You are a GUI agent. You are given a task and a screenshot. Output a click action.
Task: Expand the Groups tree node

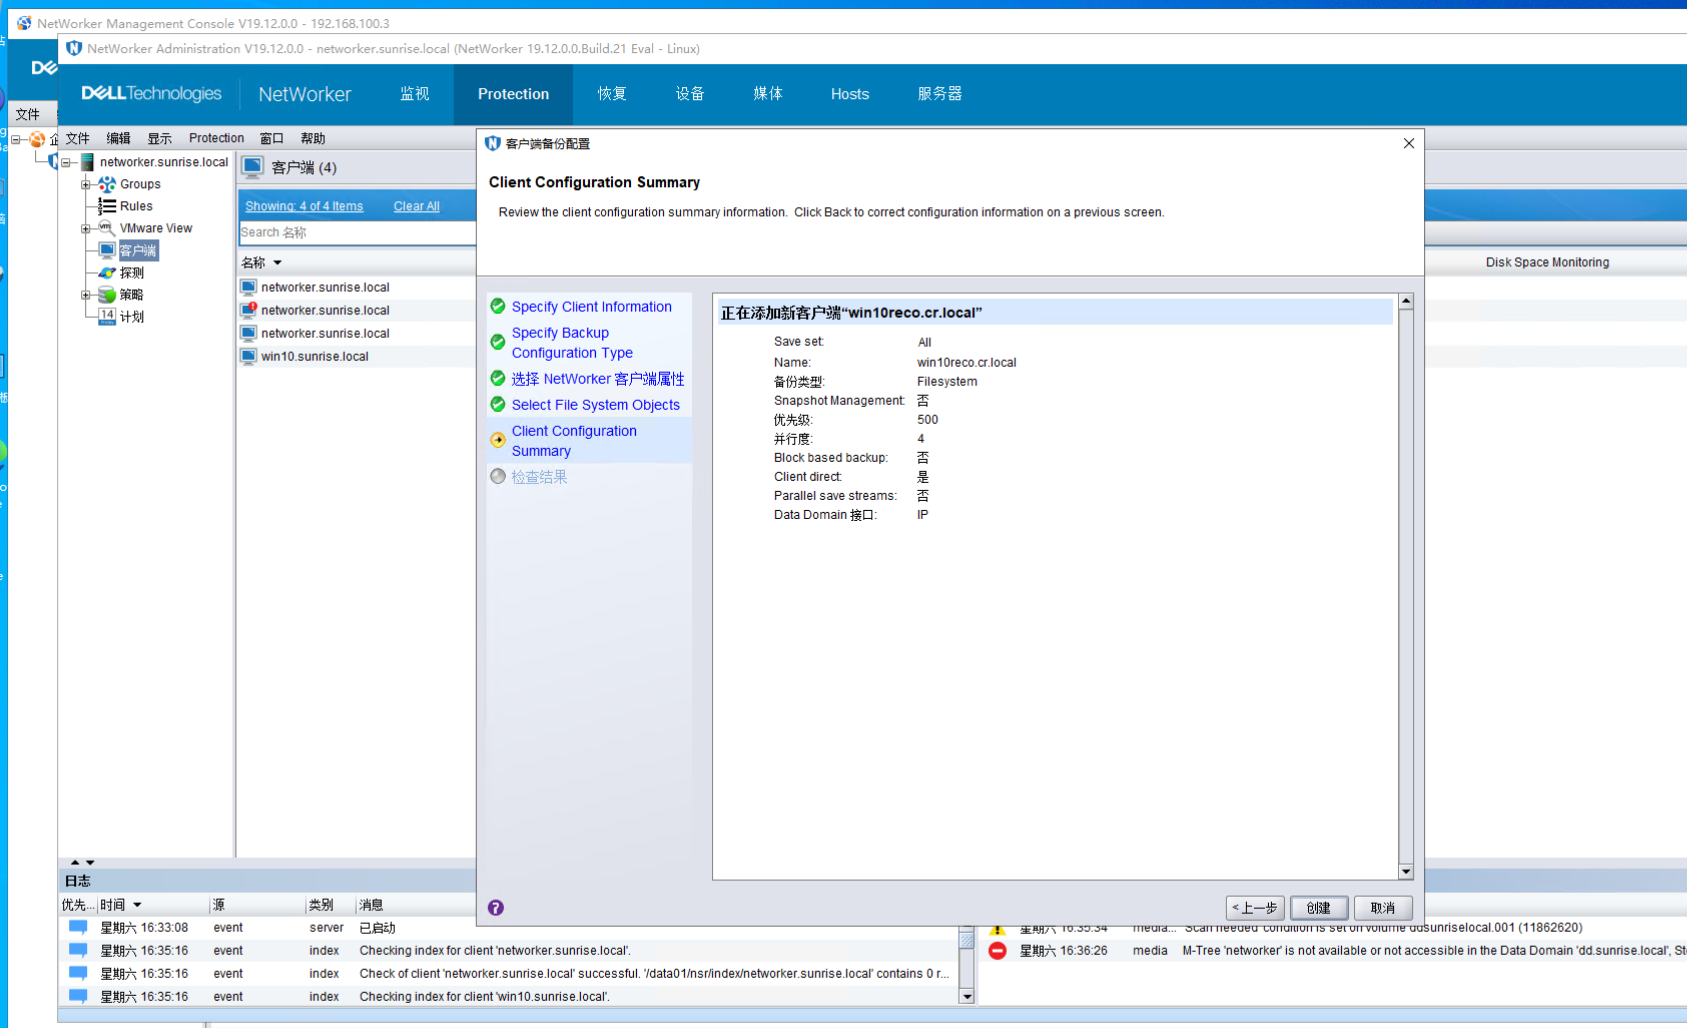coord(86,184)
